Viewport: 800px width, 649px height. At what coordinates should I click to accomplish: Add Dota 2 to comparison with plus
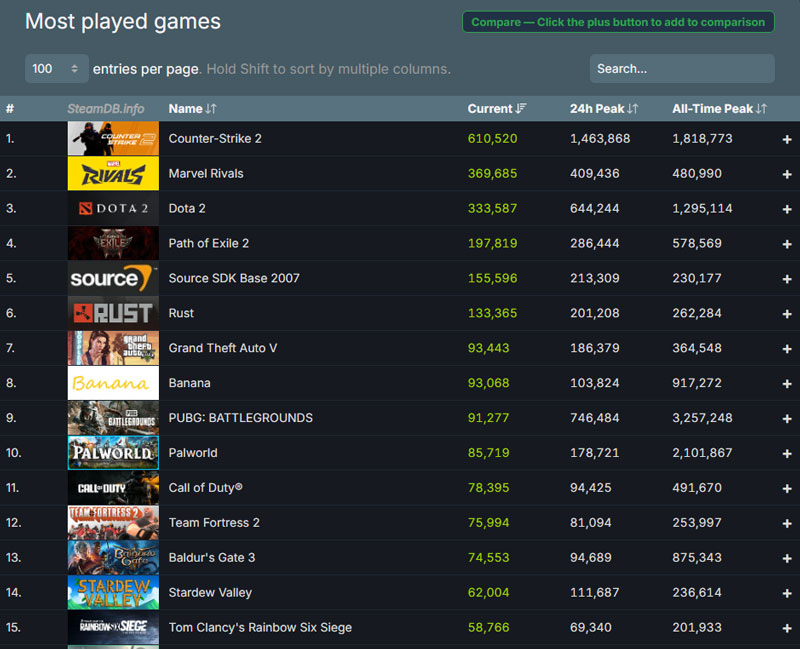point(787,209)
